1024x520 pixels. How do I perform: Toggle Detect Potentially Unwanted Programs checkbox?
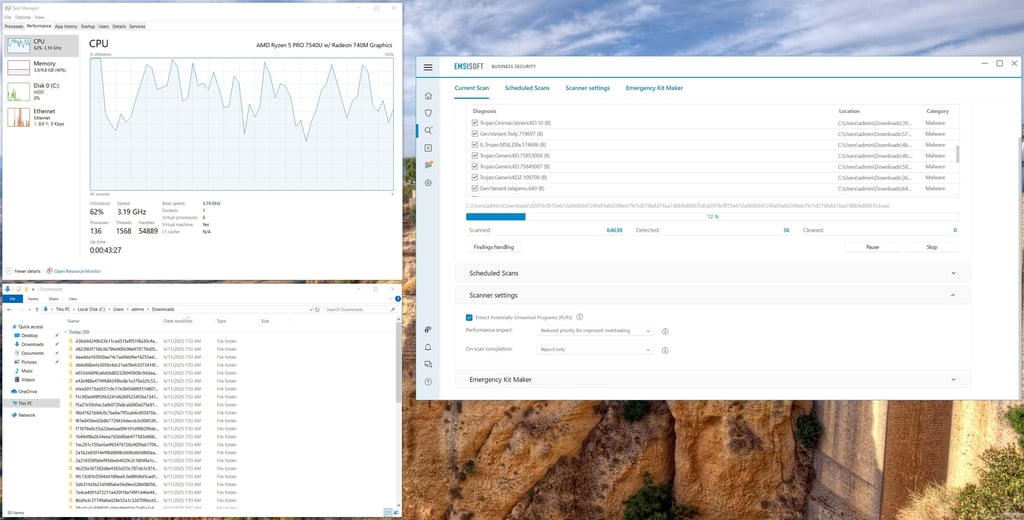469,317
